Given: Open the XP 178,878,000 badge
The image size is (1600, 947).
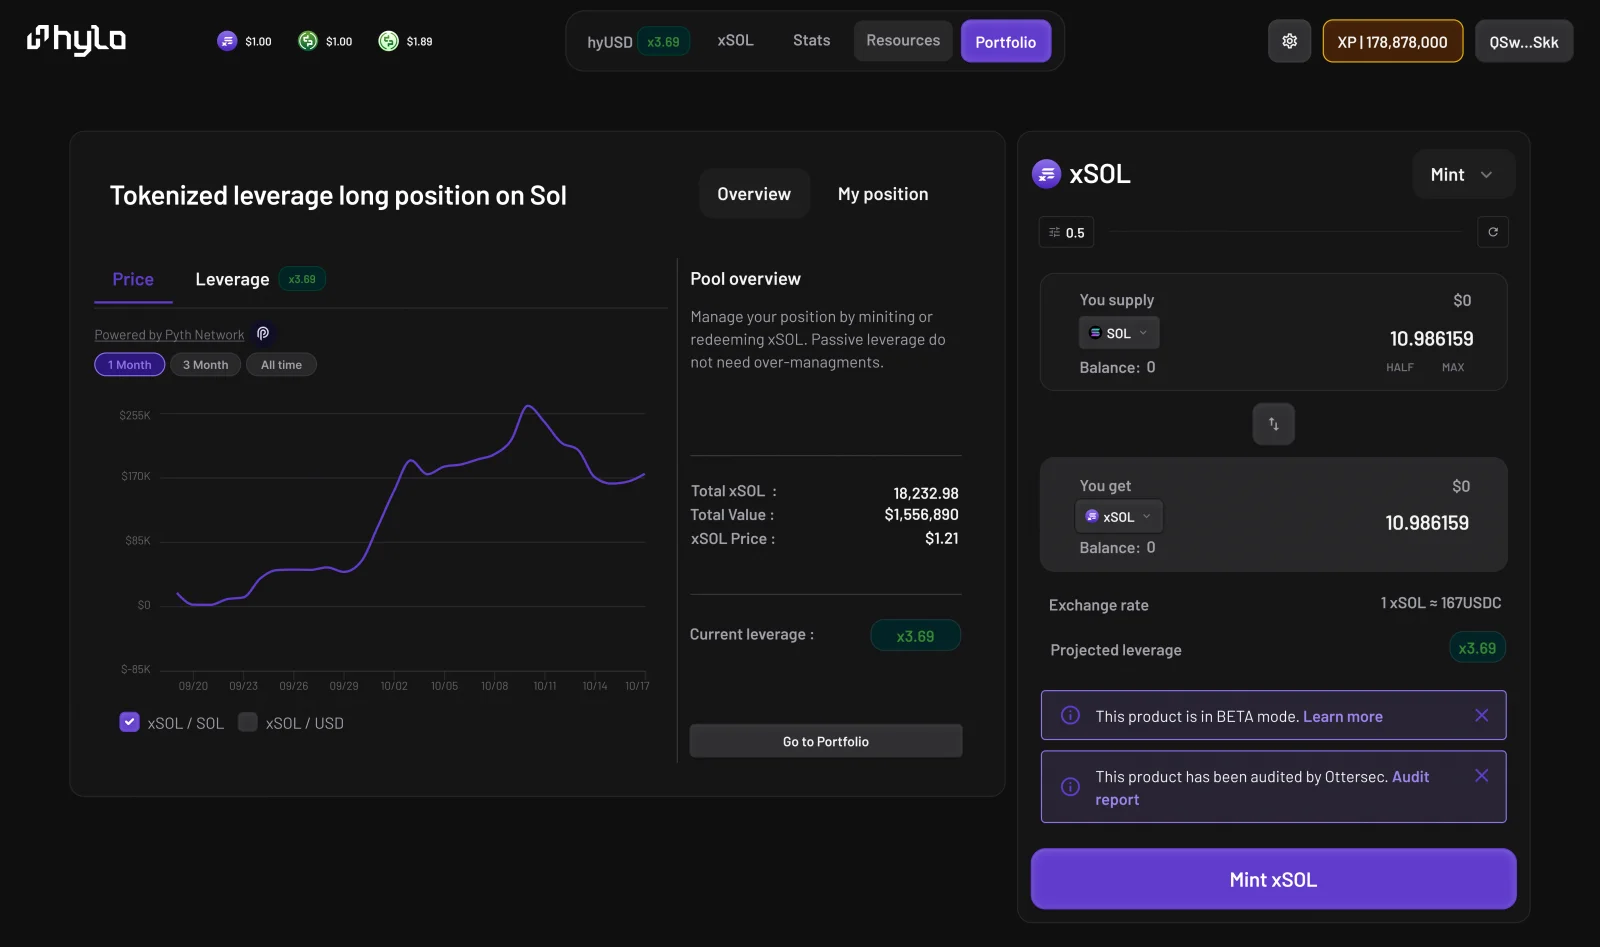Looking at the screenshot, I should click(x=1392, y=42).
